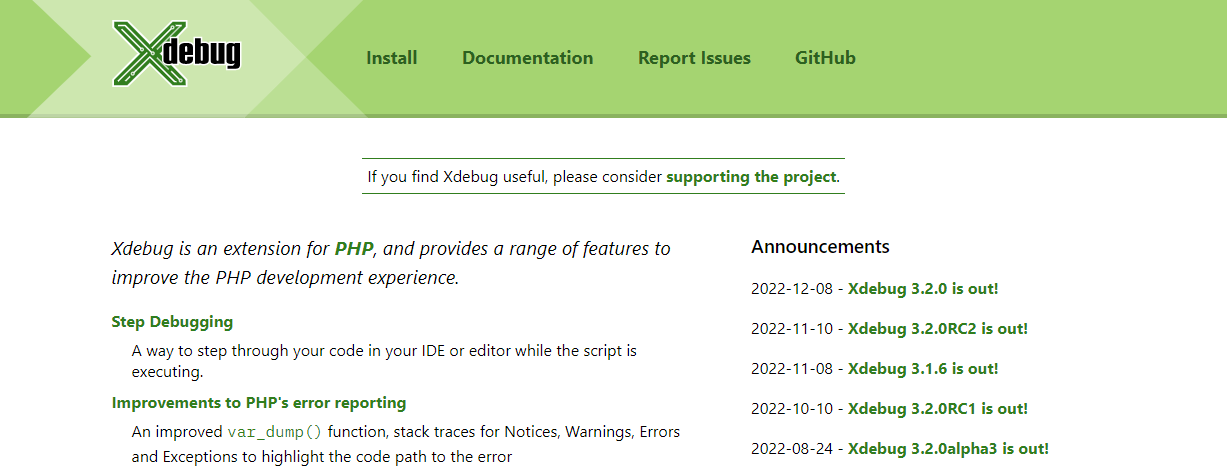The image size is (1227, 475).
Task: Open the Step Debugging feature link
Action: (x=172, y=322)
